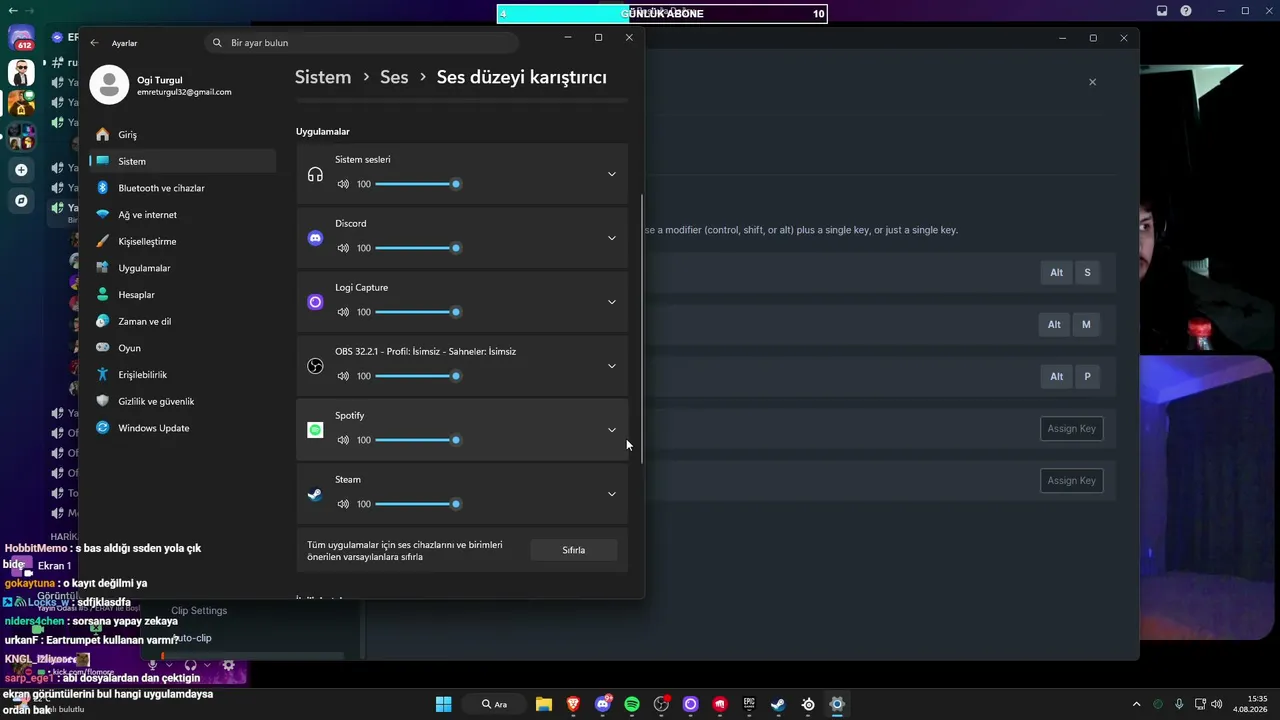Open Discord's Discover compass icon
Screen dimensions: 1280x720
tap(21, 200)
